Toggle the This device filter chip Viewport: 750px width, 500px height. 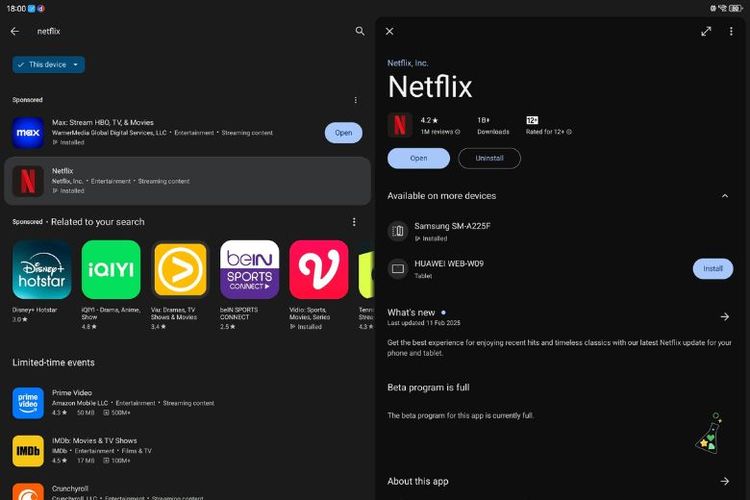(48, 65)
